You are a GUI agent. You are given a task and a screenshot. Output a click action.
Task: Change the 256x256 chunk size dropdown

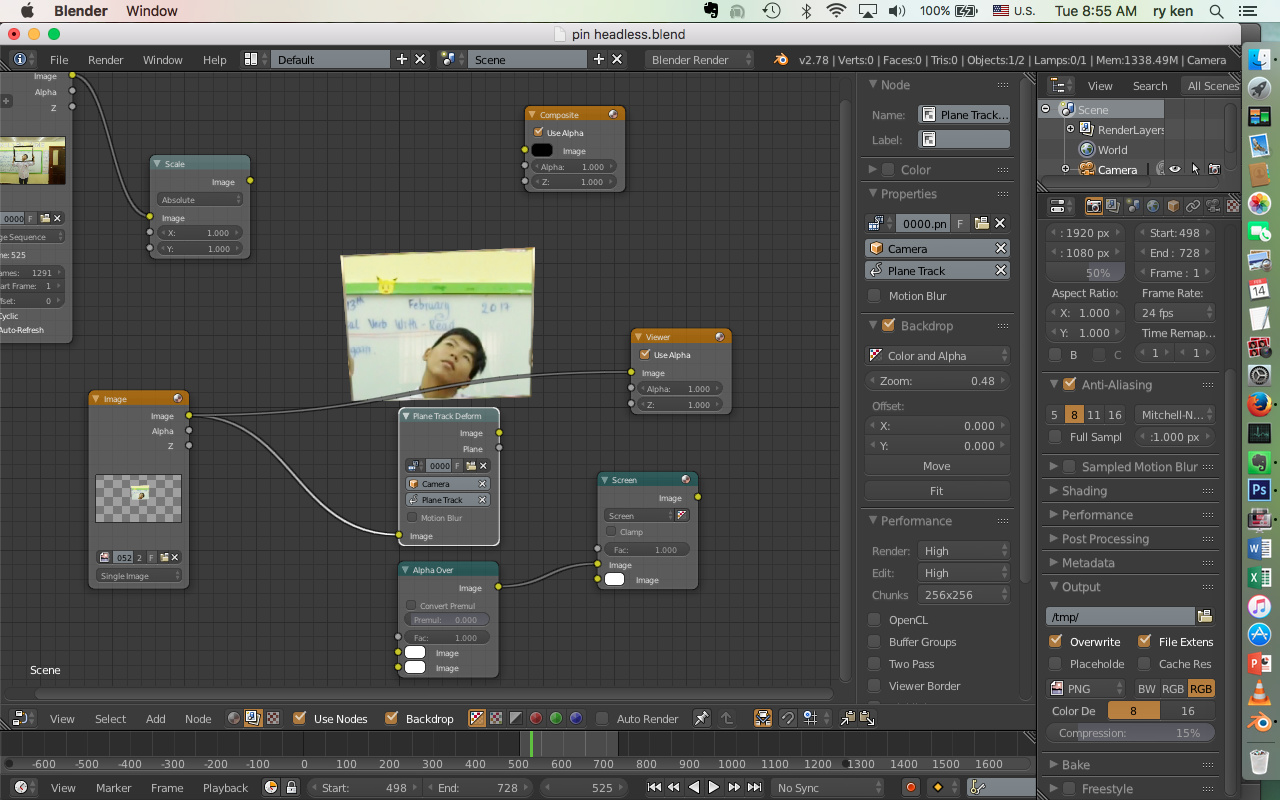pos(963,594)
